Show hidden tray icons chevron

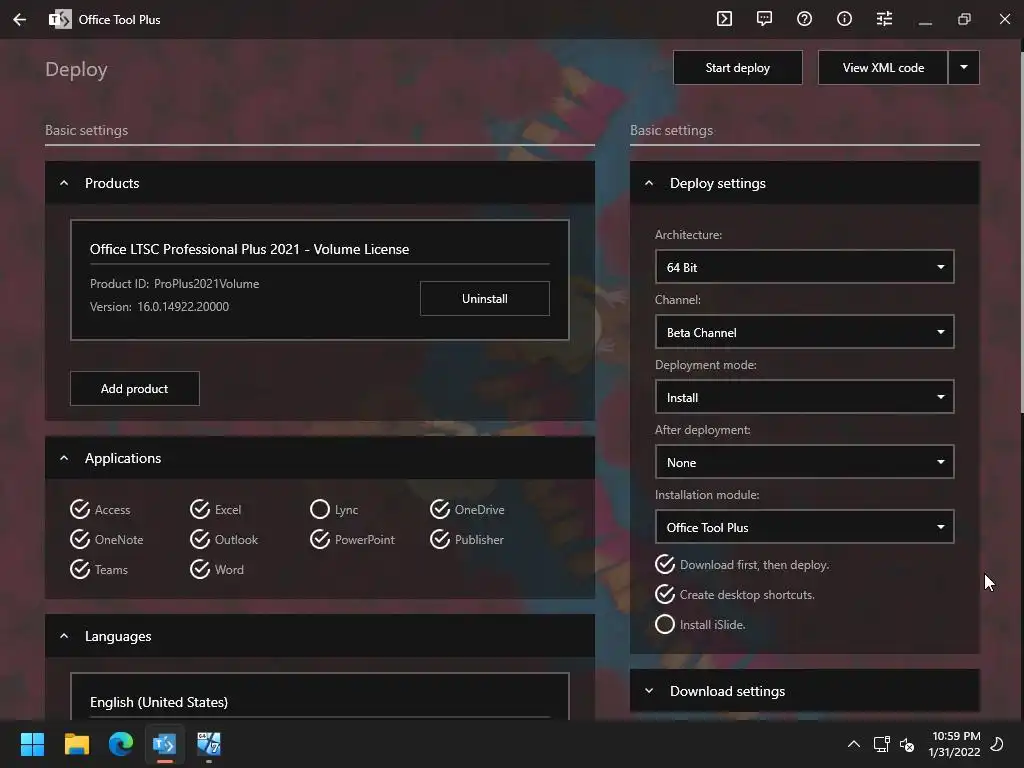coord(854,744)
